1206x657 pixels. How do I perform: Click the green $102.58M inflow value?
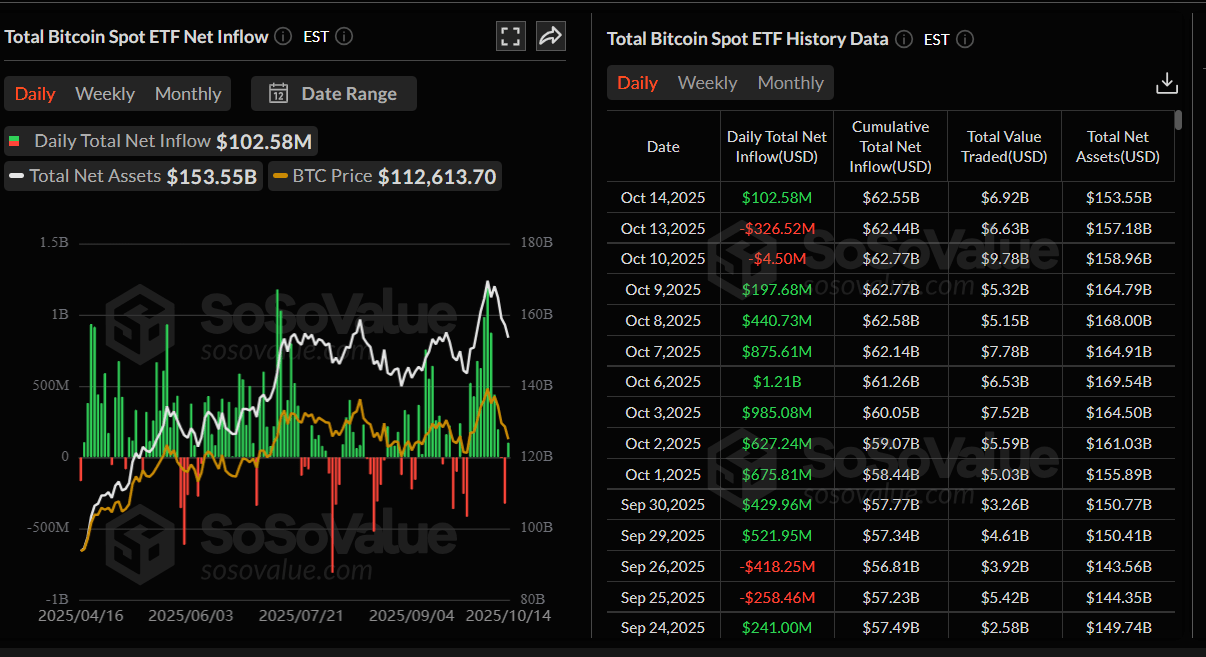(x=777, y=197)
